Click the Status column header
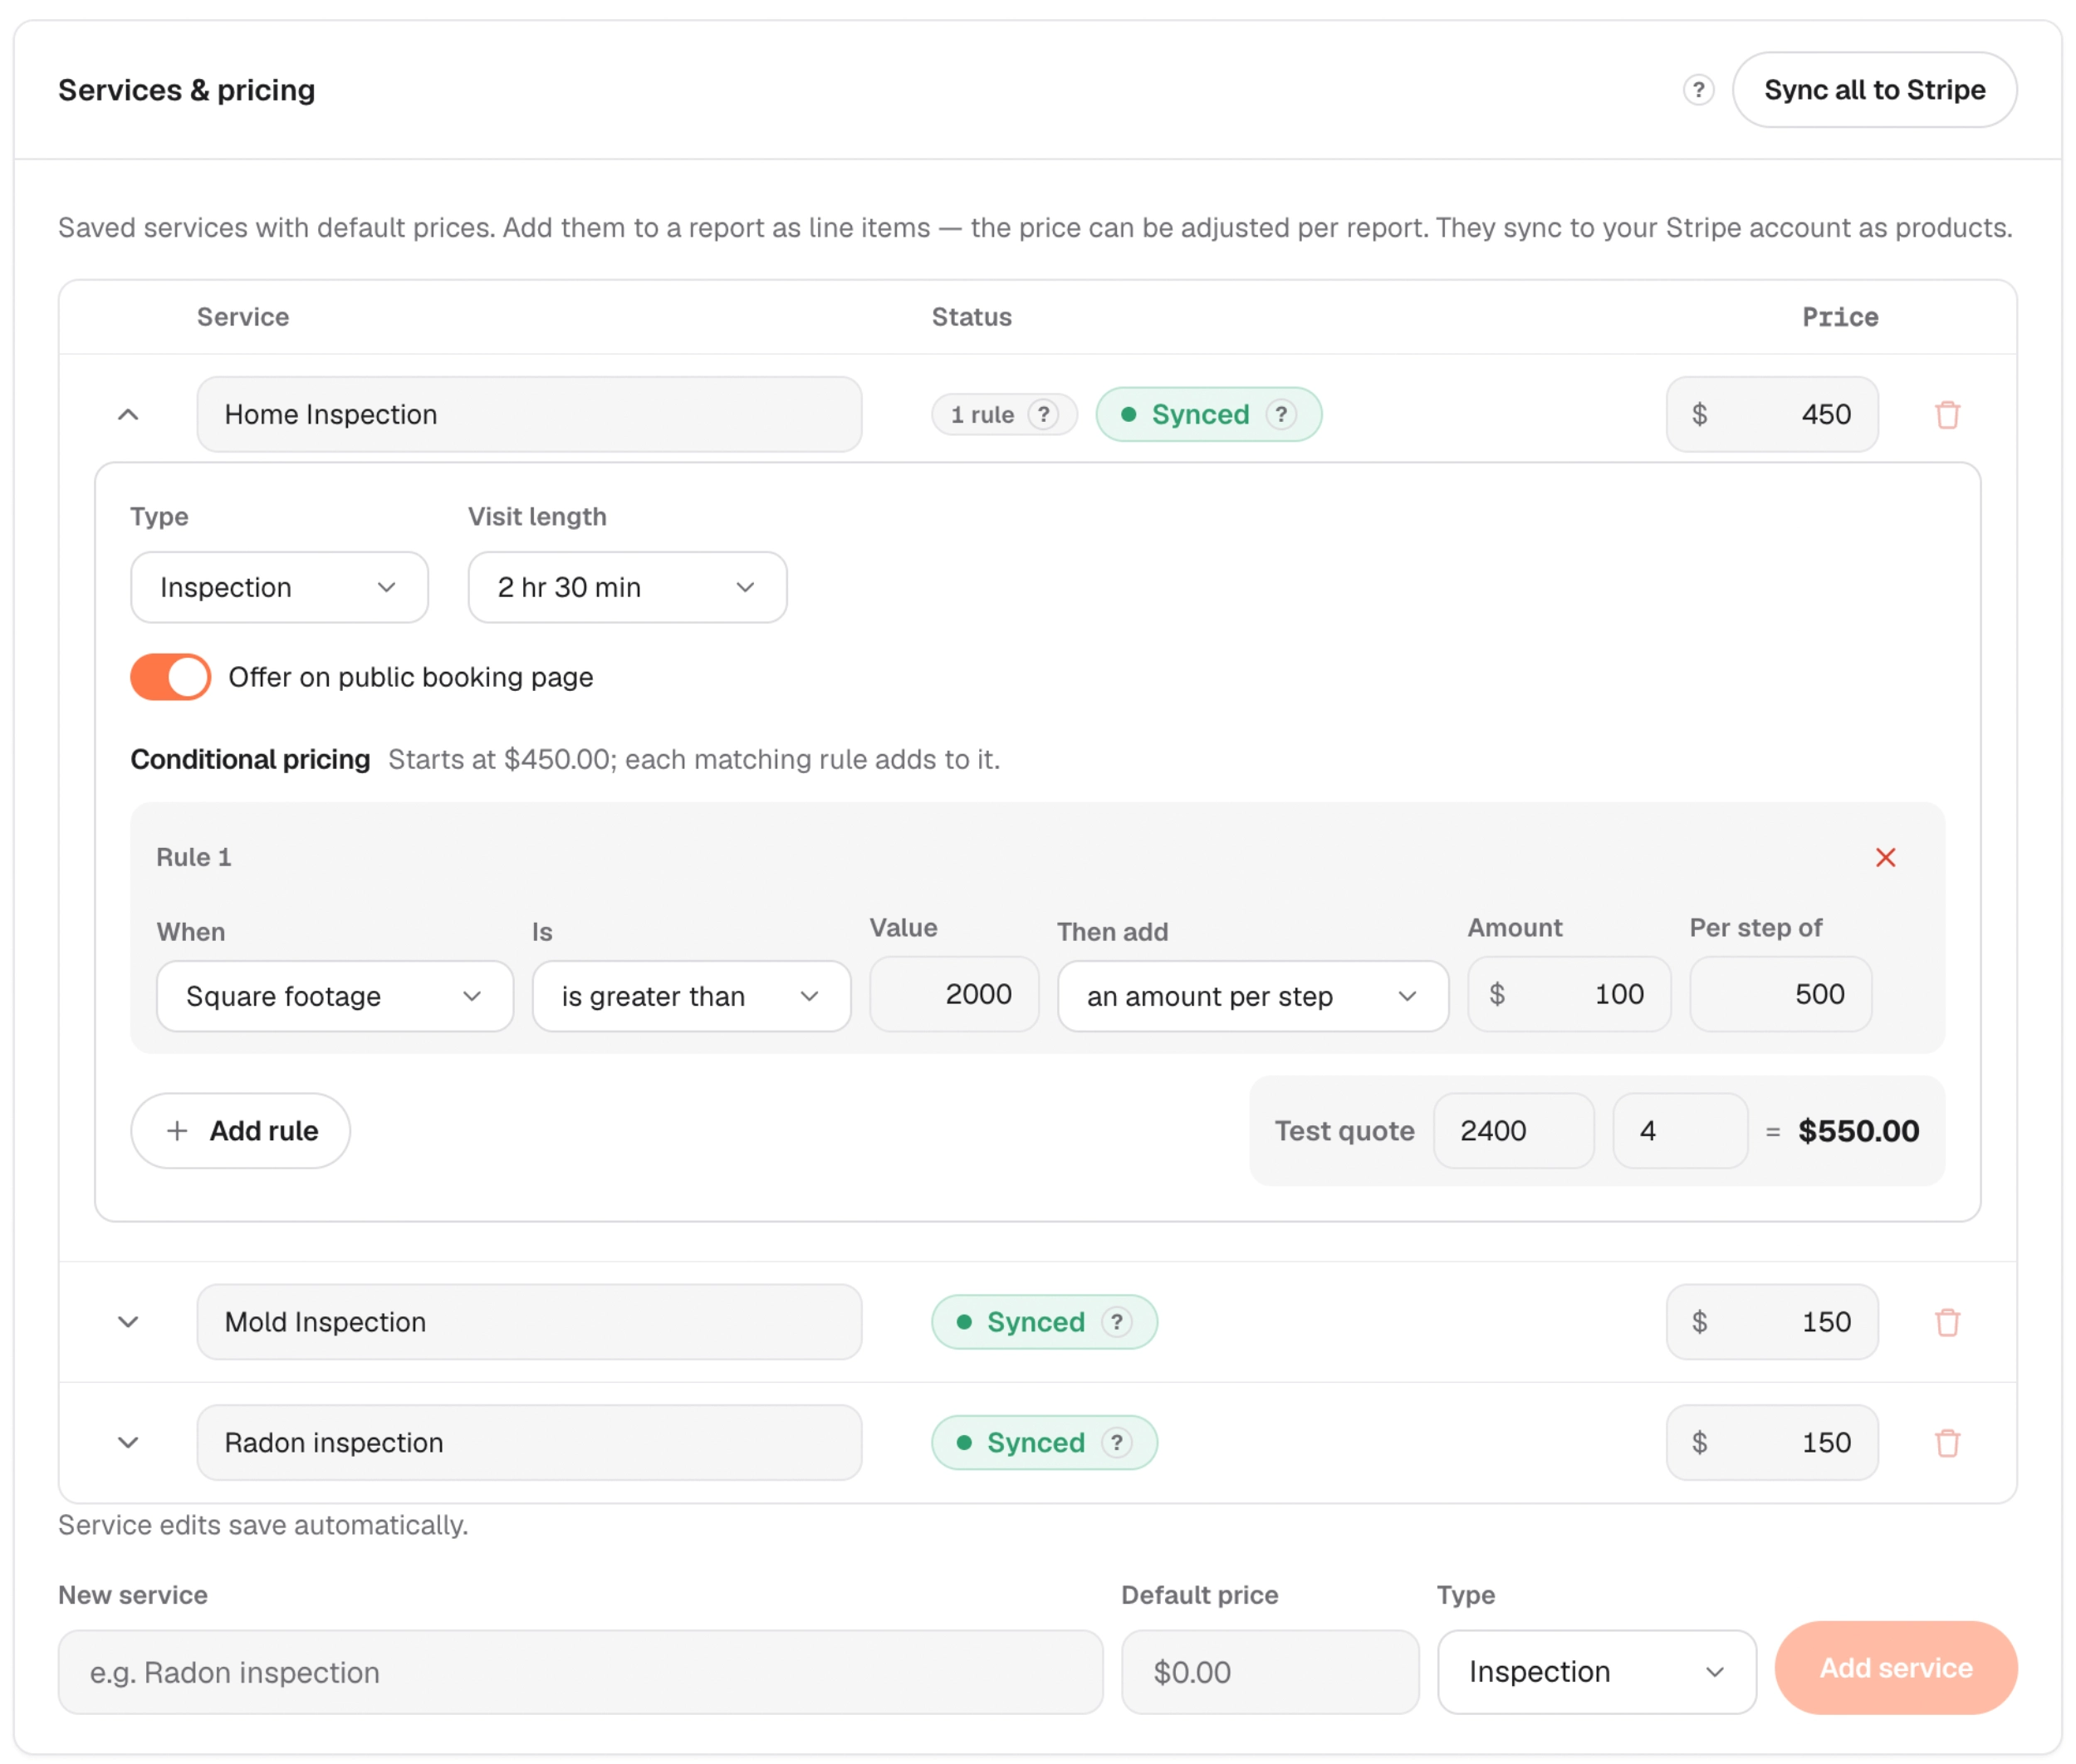Screen dimensions: 2076x1764 [x=971, y=317]
